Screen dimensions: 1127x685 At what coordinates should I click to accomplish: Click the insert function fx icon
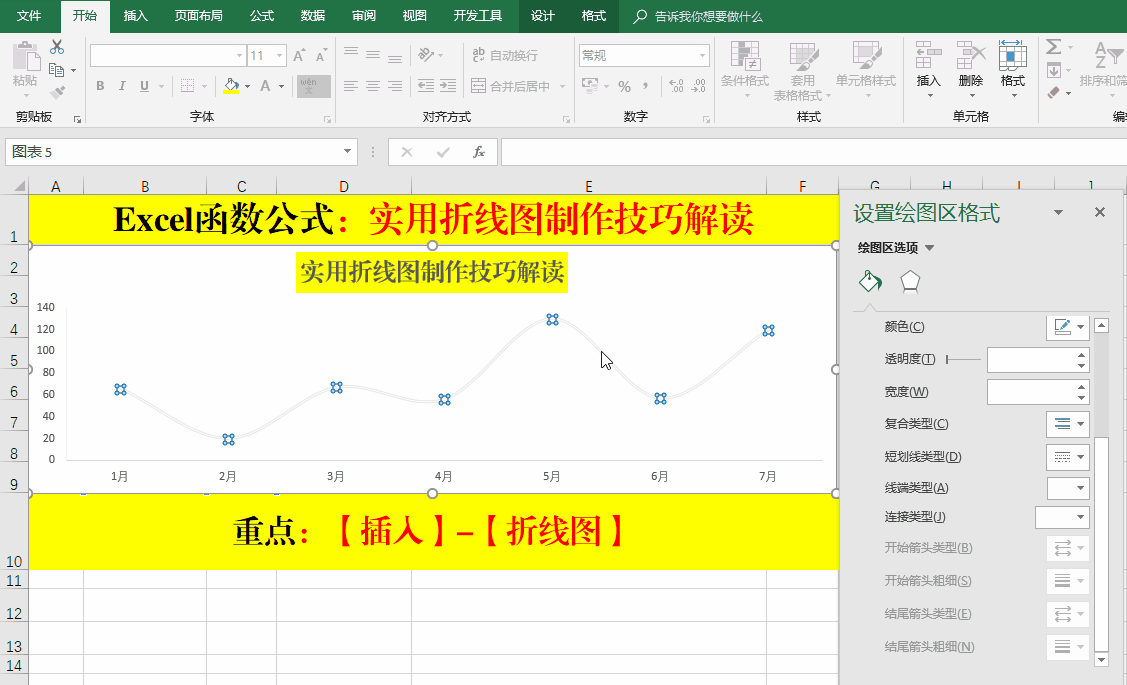[x=479, y=152]
